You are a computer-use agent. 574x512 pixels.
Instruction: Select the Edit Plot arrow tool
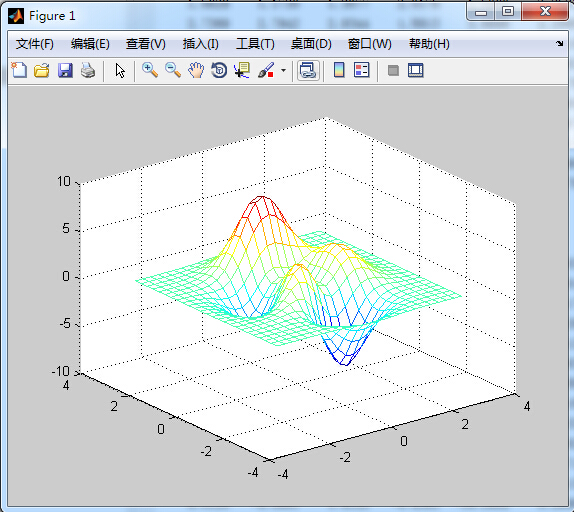click(120, 70)
